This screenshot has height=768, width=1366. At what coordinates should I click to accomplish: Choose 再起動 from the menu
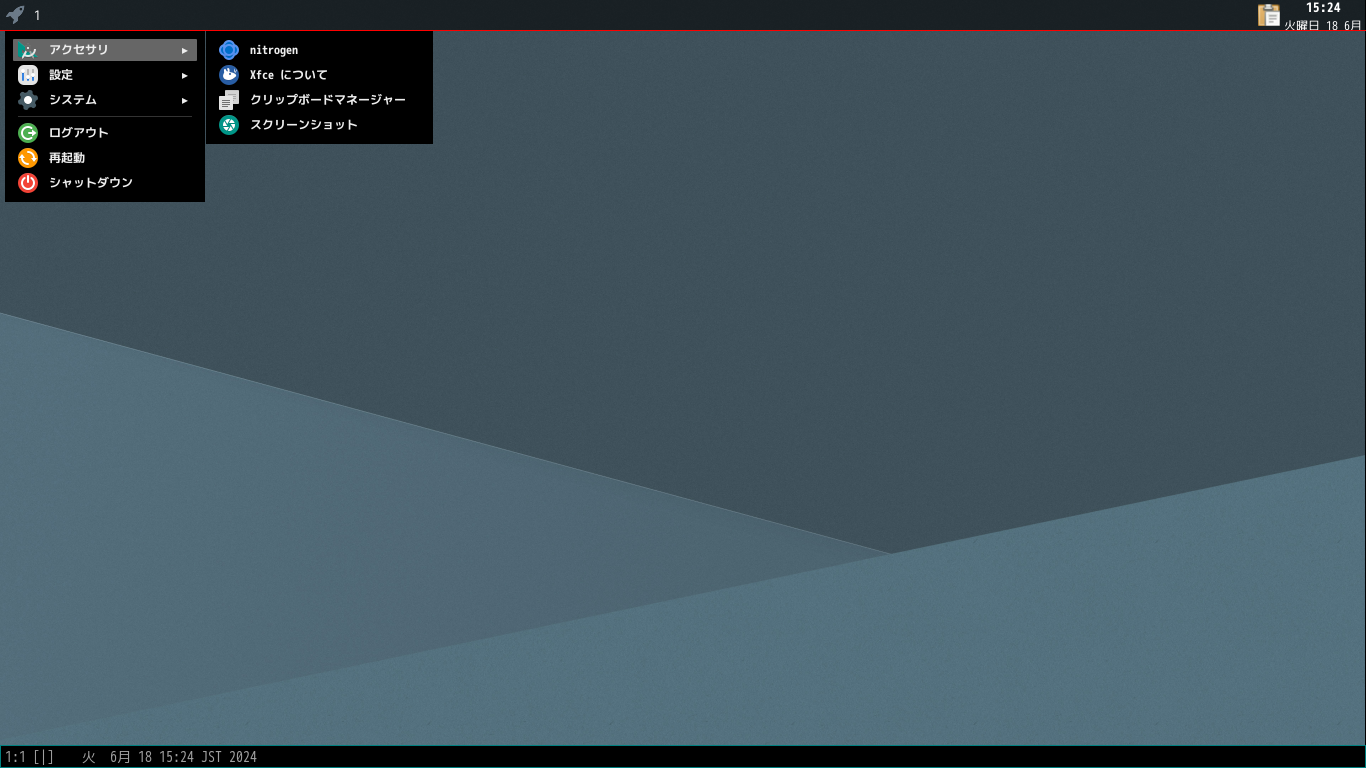pos(105,158)
